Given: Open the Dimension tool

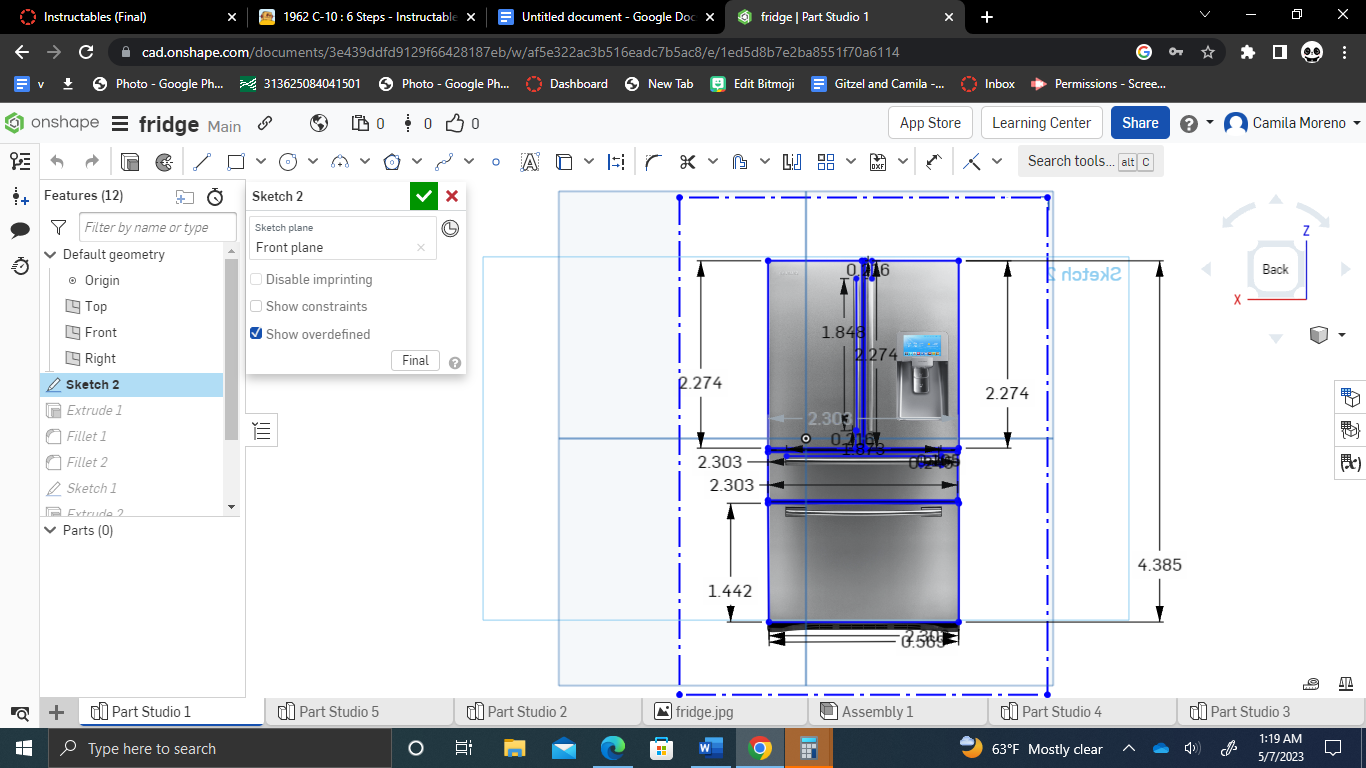Looking at the screenshot, I should (x=614, y=160).
